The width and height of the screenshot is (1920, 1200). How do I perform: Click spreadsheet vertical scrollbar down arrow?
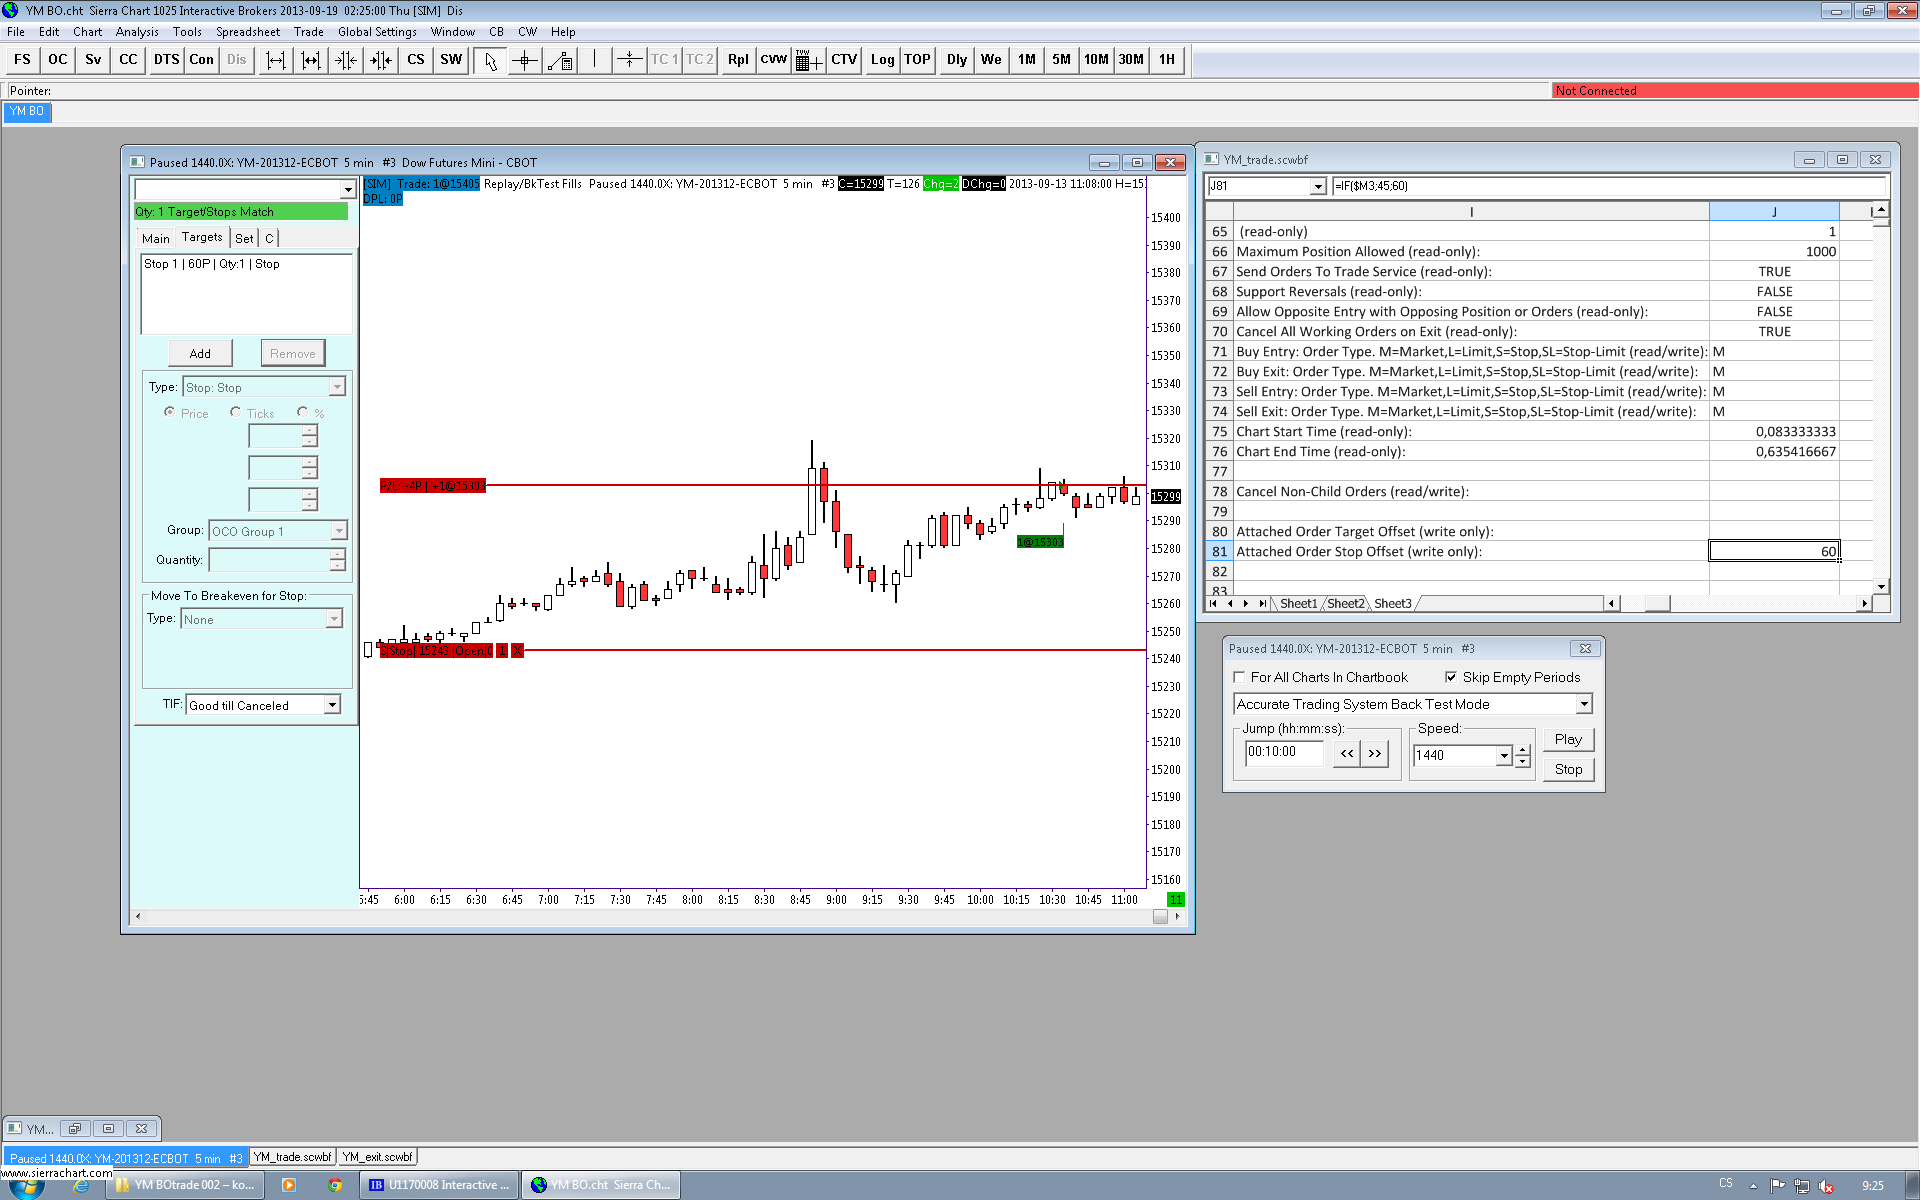pos(1881,587)
